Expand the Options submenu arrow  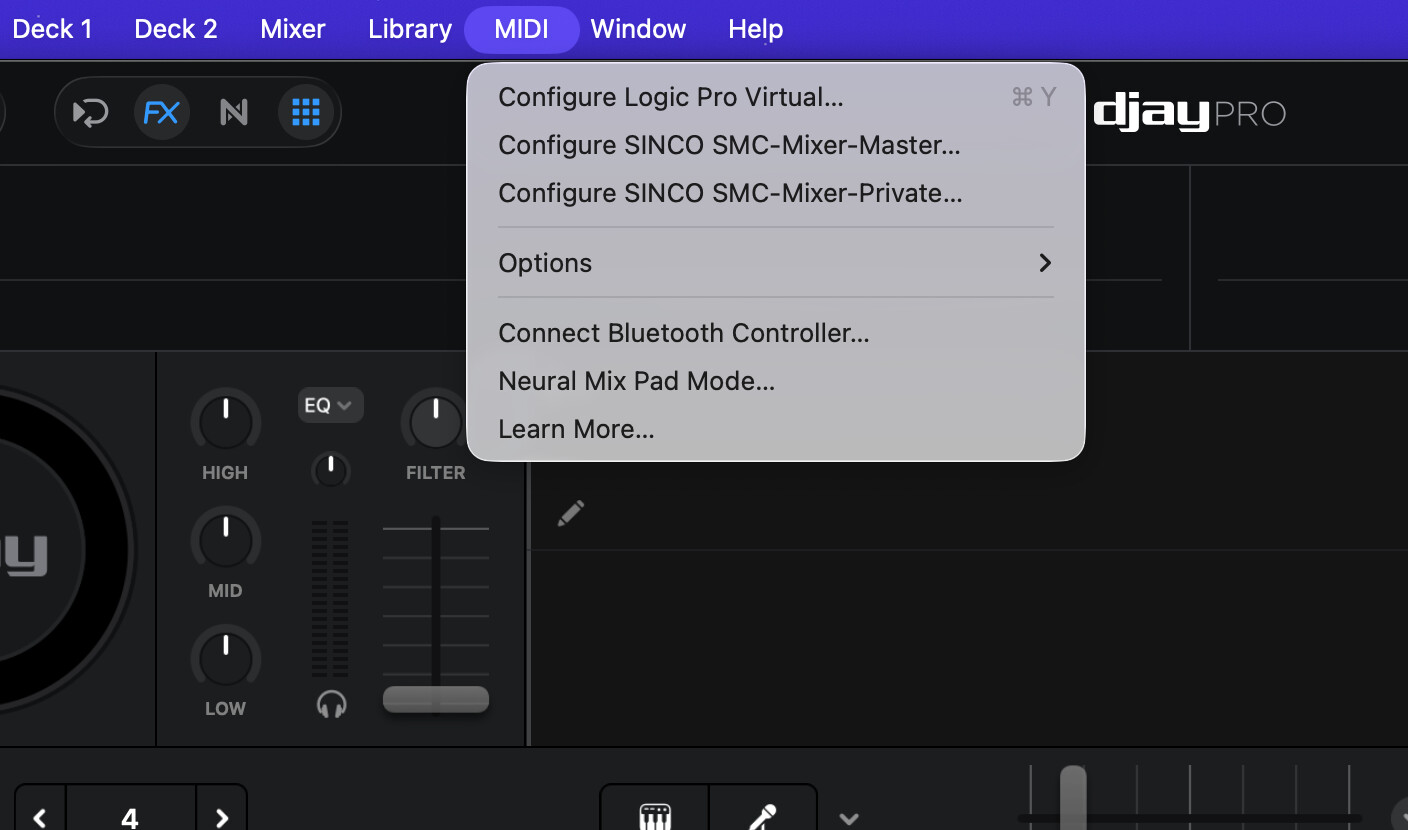pos(1045,263)
